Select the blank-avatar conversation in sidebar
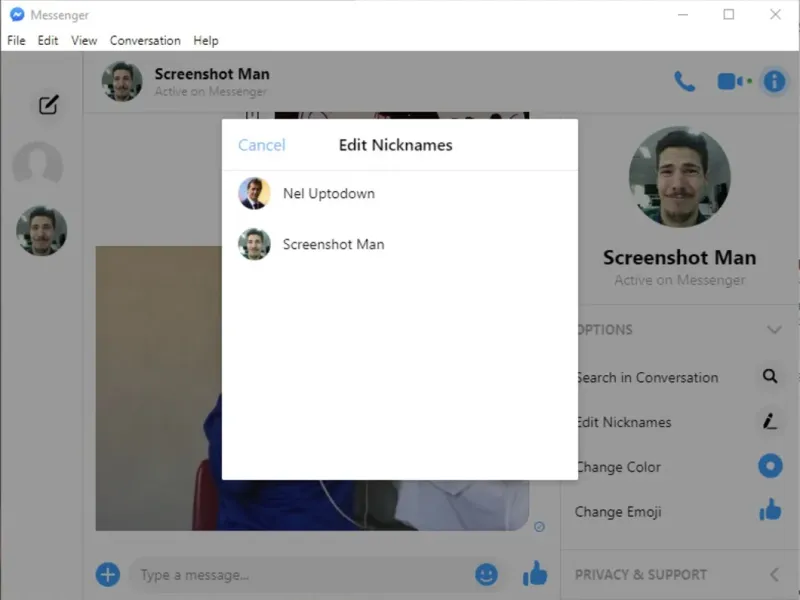The height and width of the screenshot is (600, 800). coord(38,166)
